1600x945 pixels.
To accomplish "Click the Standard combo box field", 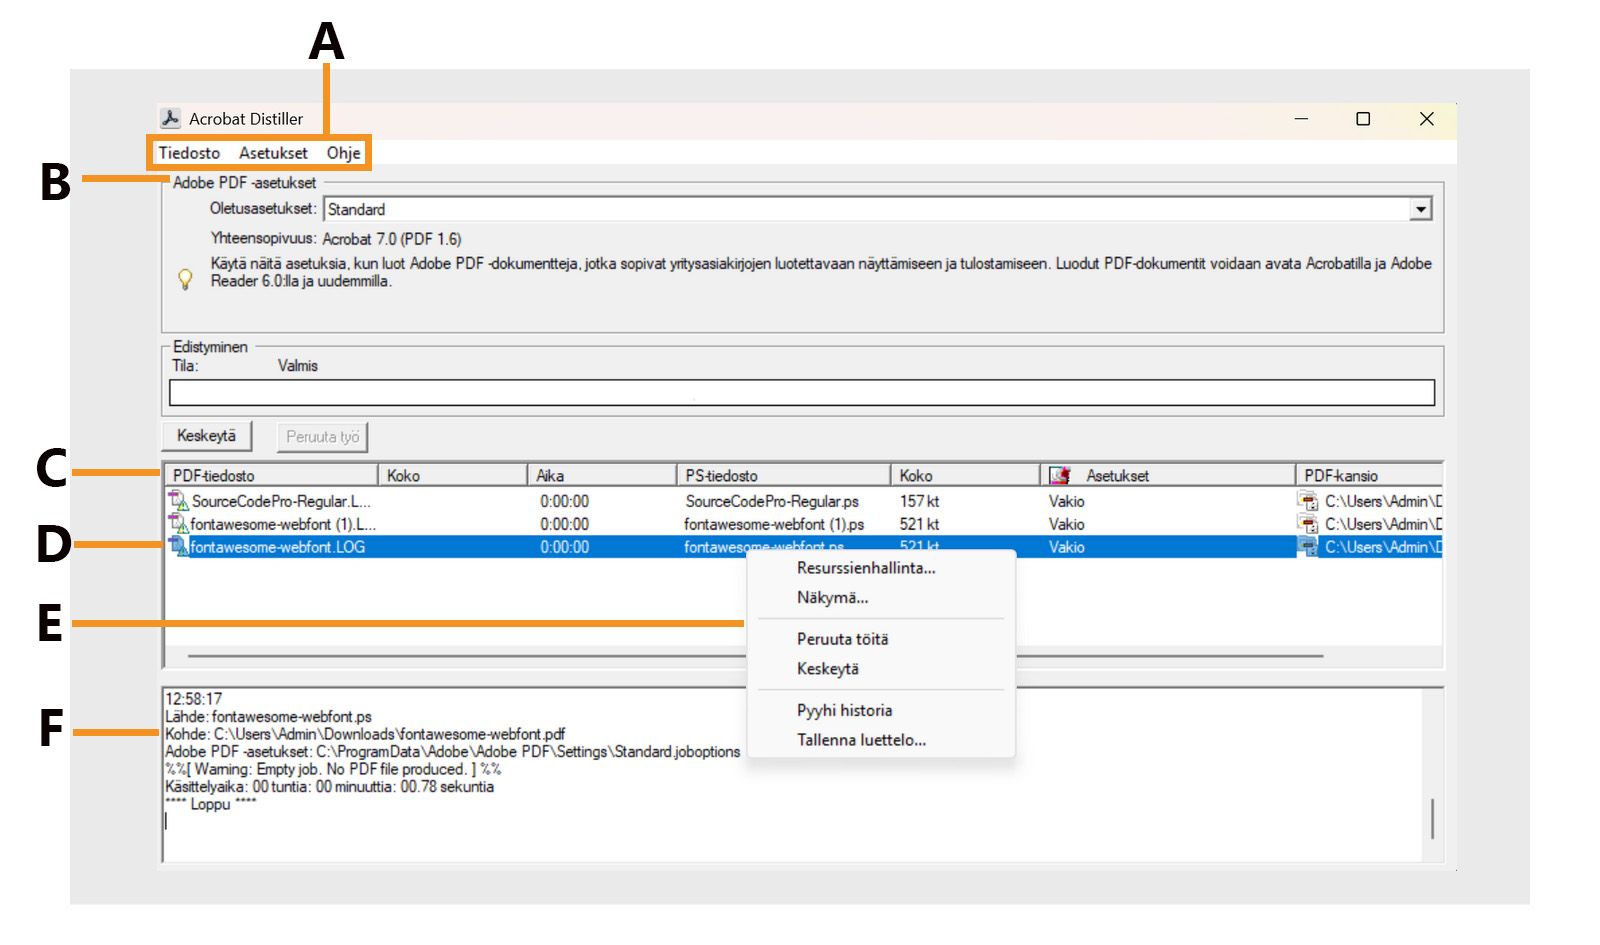I will point(700,209).
